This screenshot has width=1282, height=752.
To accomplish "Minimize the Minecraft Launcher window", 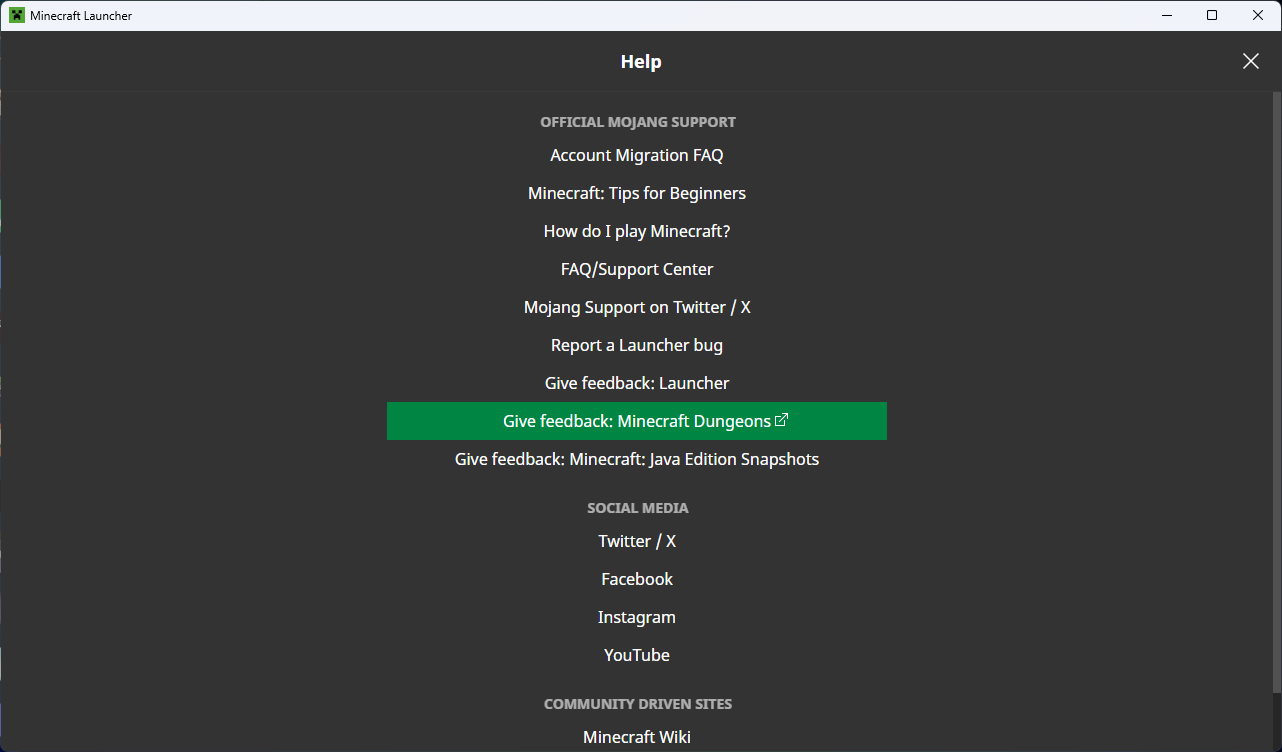I will (1166, 15).
